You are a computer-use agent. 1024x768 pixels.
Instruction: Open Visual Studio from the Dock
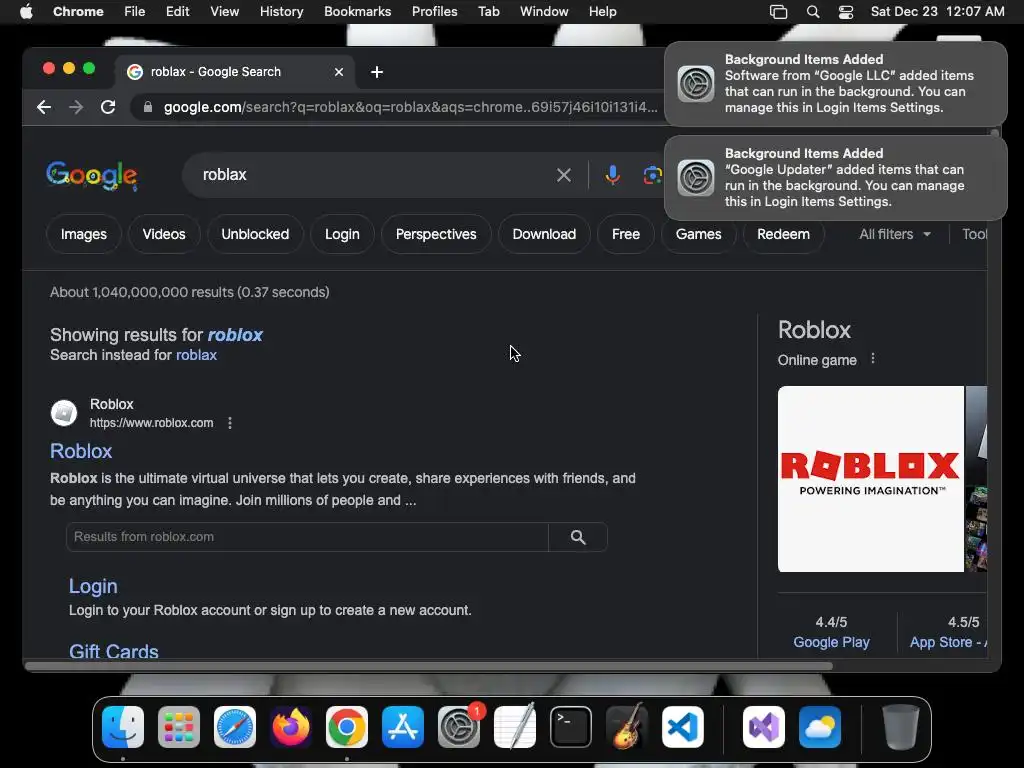click(x=763, y=727)
